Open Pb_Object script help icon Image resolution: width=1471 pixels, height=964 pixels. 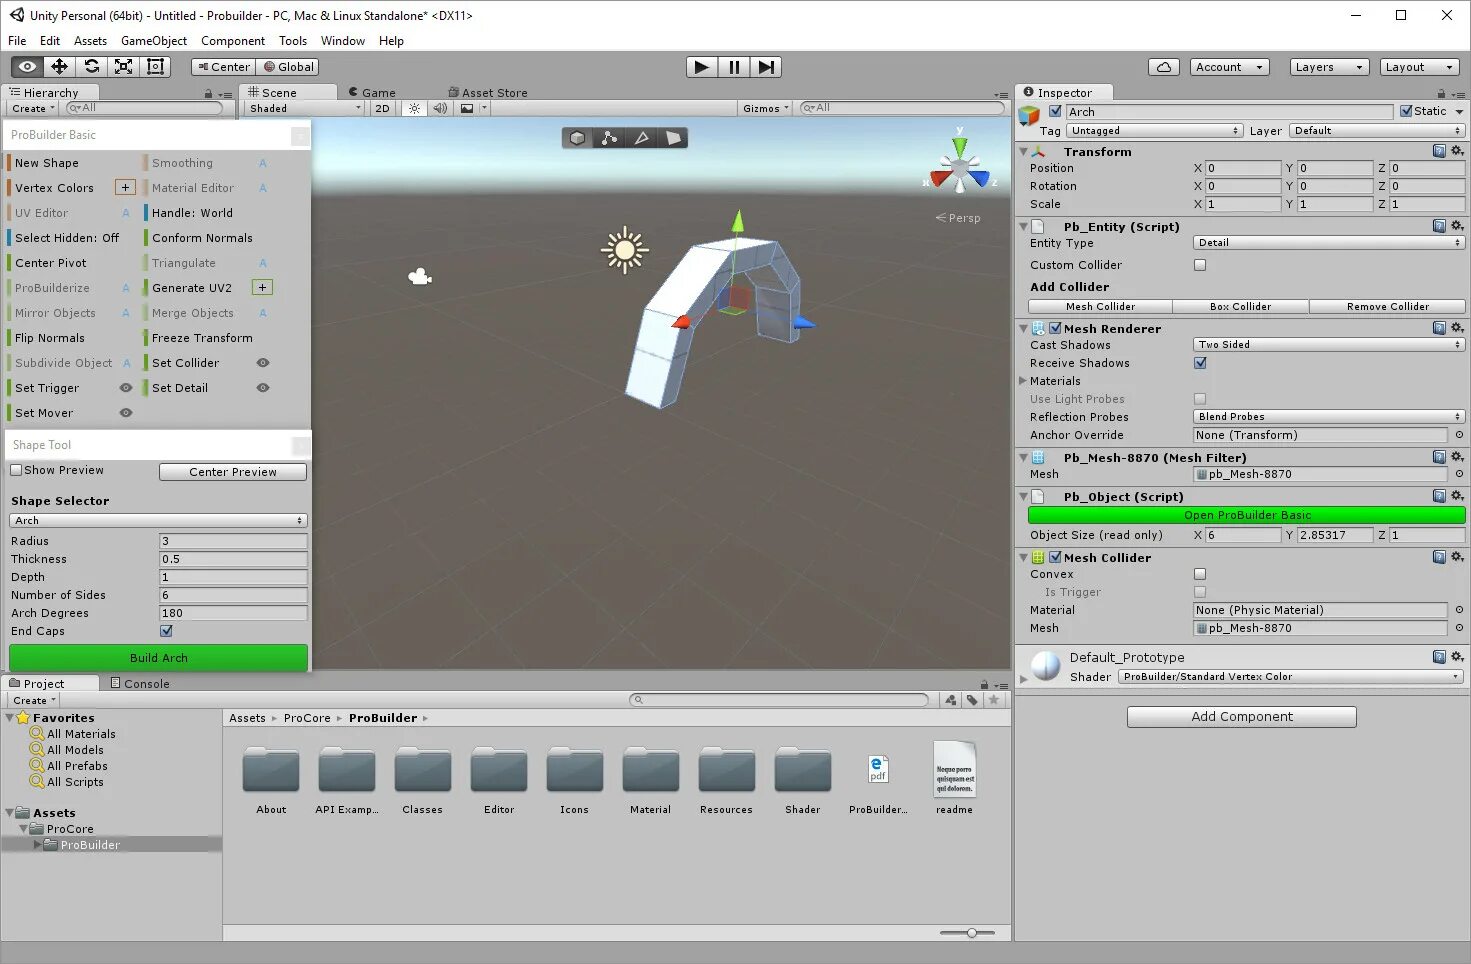click(1439, 496)
